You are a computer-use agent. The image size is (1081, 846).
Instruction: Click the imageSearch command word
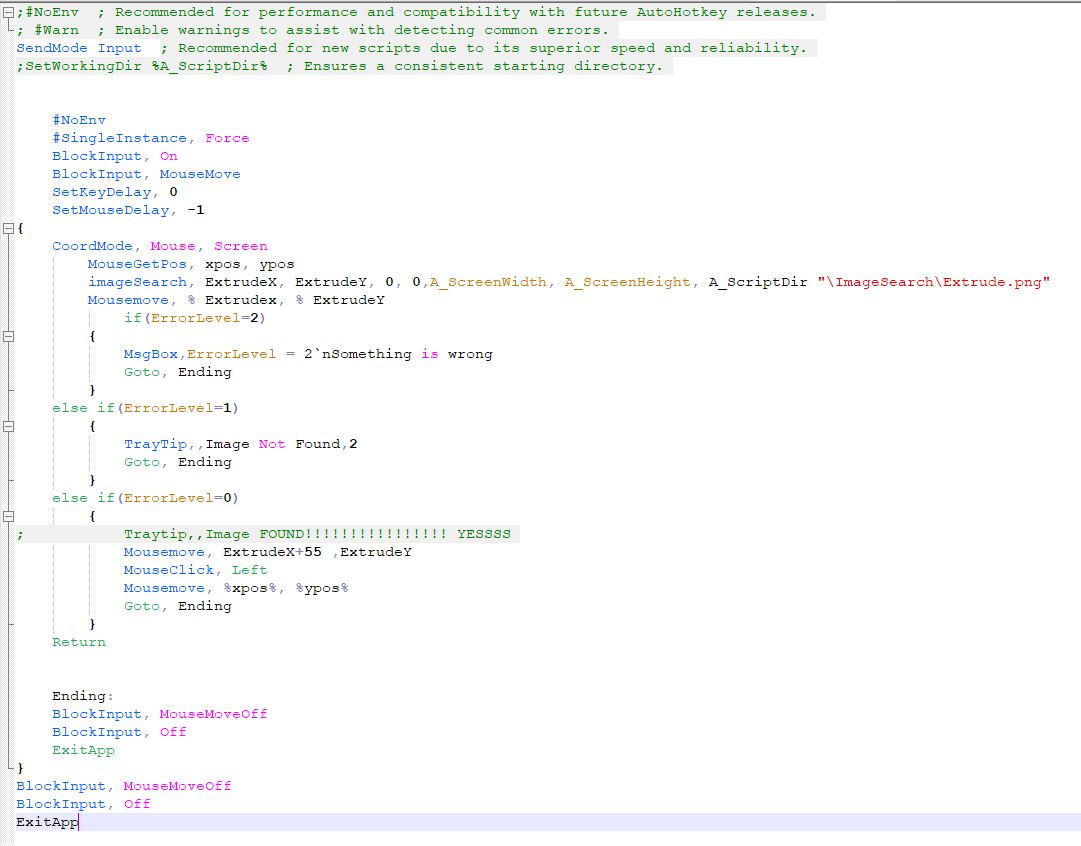(x=137, y=282)
